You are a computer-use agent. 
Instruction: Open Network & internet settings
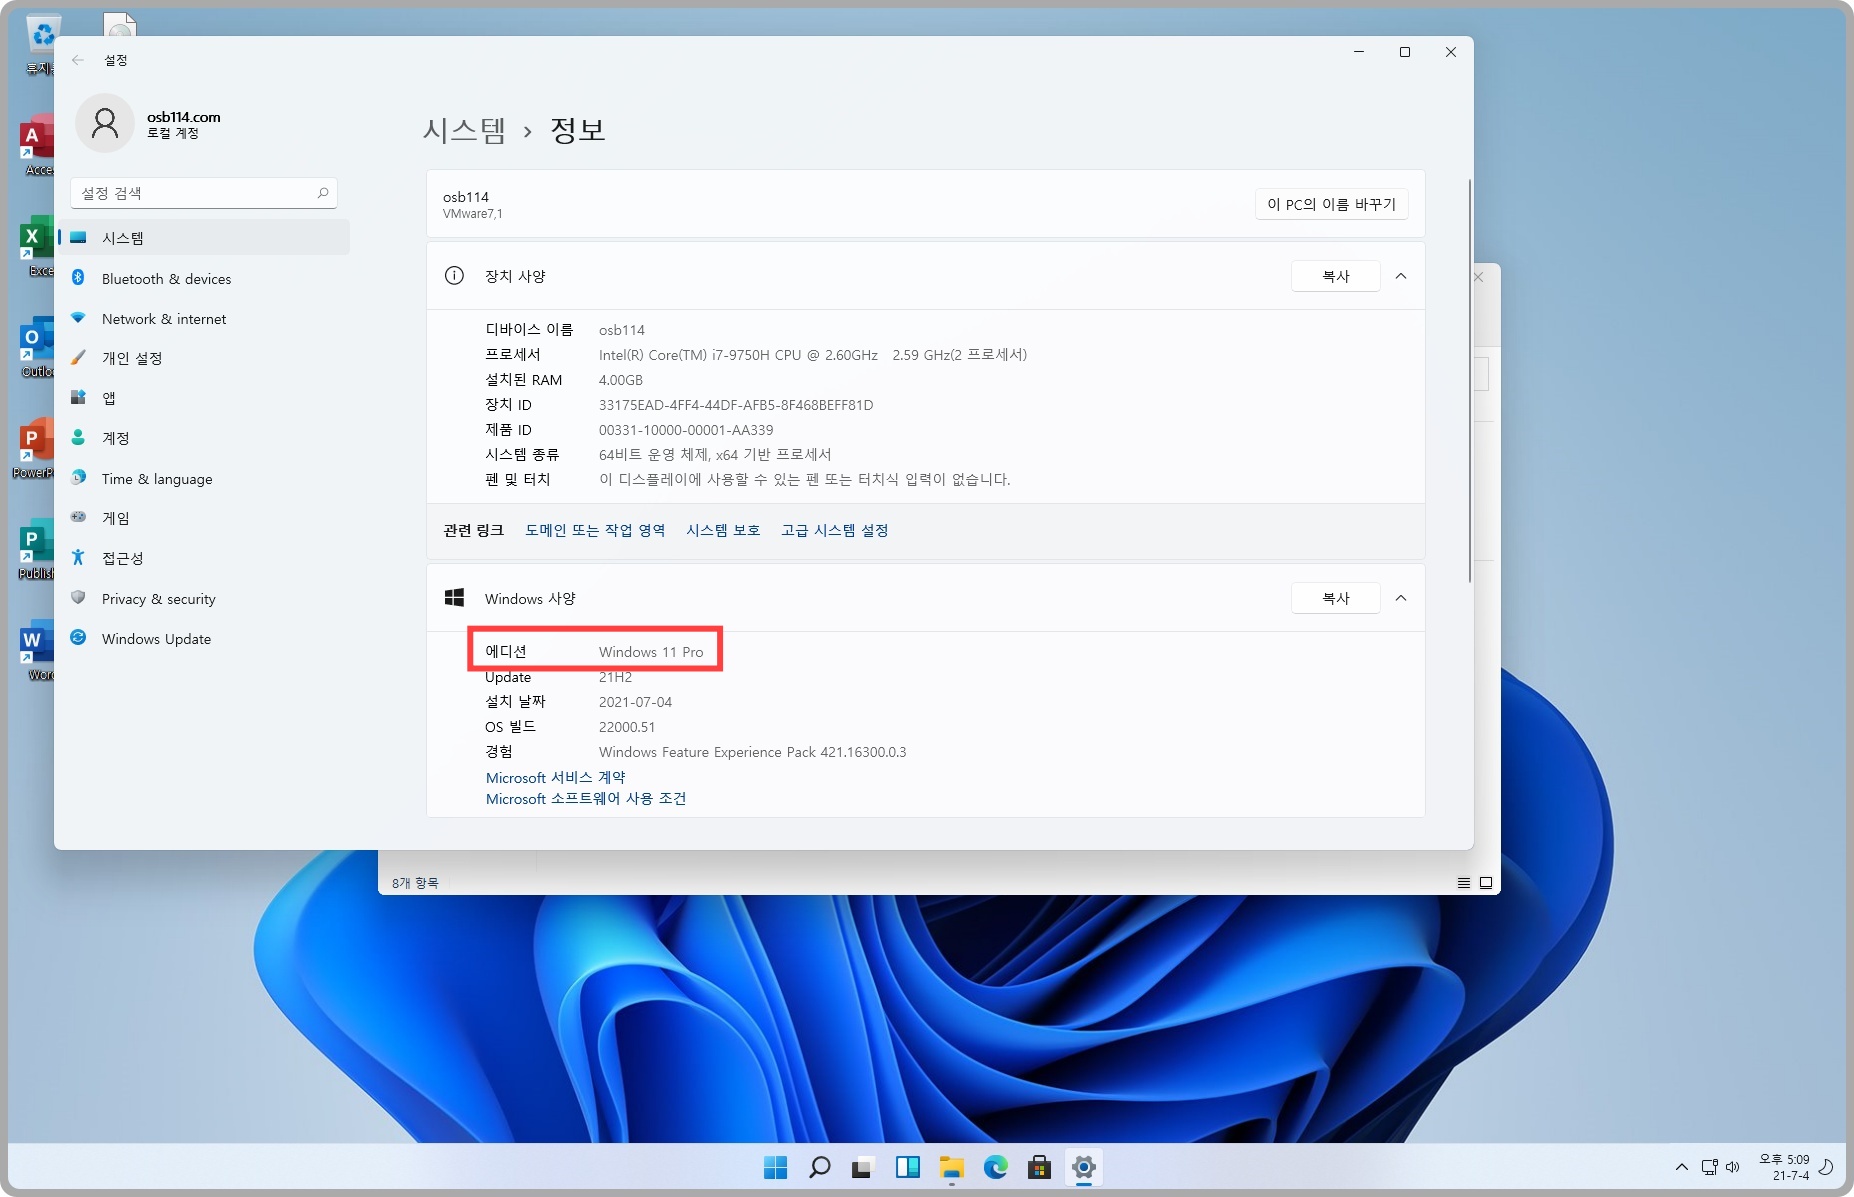pos(205,319)
